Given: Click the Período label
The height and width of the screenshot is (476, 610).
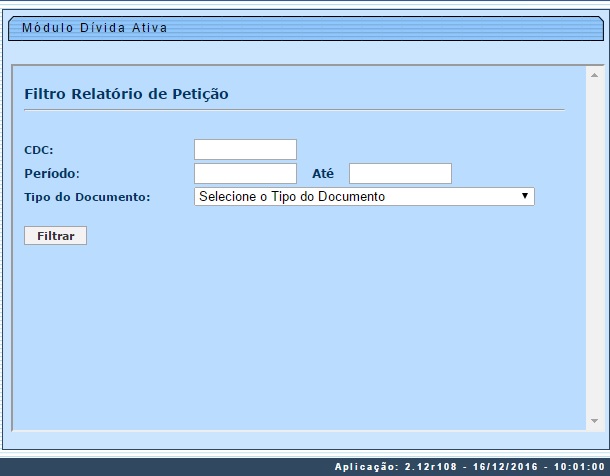Looking at the screenshot, I should click(52, 174).
